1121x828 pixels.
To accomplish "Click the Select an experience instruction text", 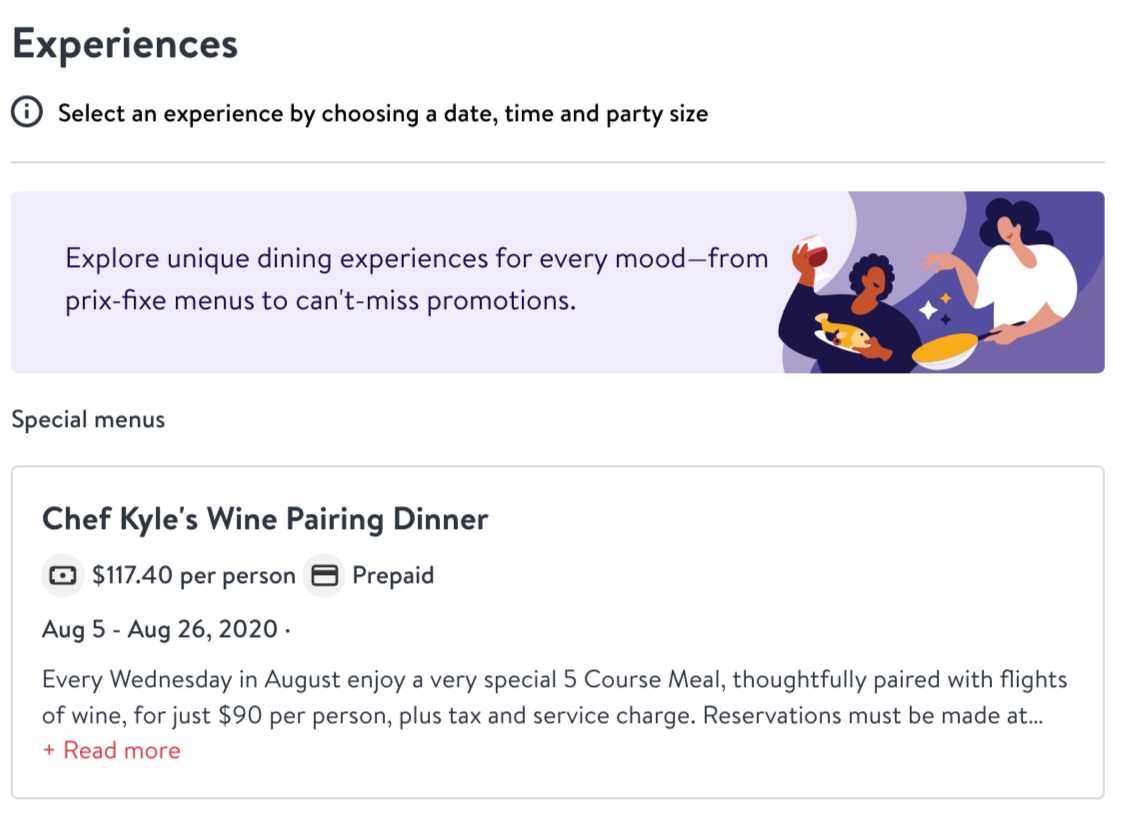I will tap(383, 114).
